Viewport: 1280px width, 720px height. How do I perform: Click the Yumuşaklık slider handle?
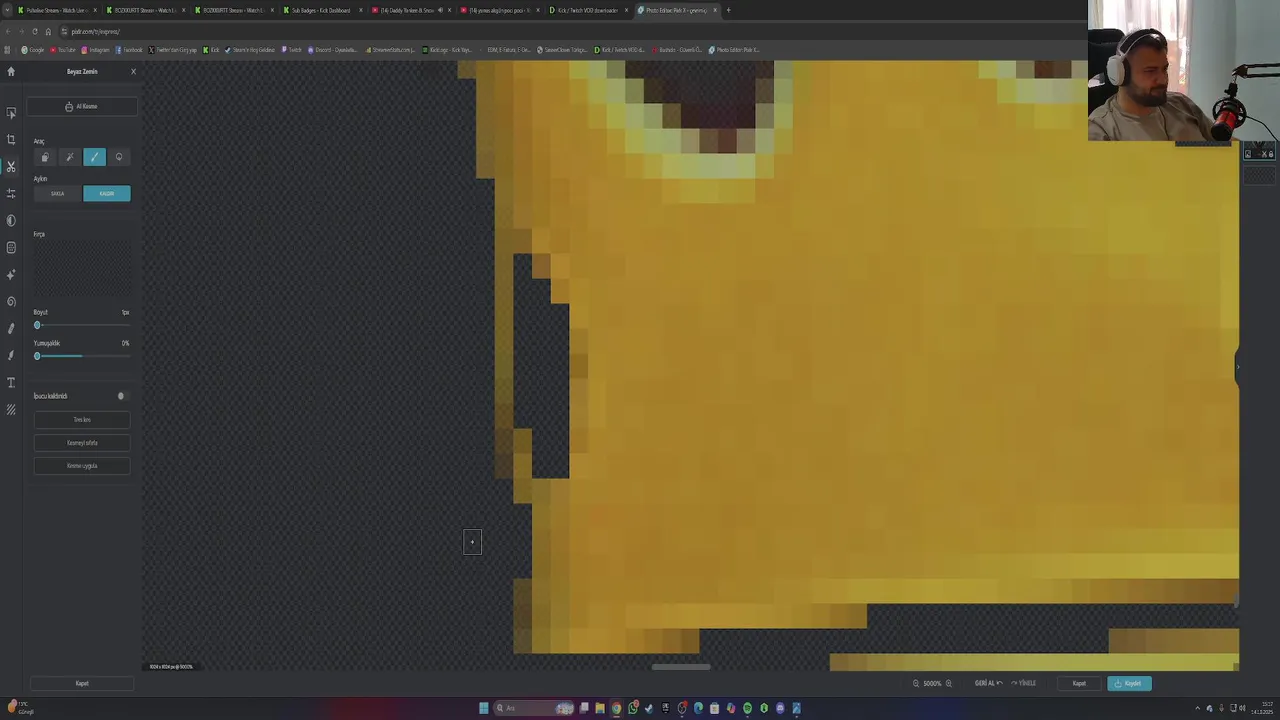pos(37,356)
